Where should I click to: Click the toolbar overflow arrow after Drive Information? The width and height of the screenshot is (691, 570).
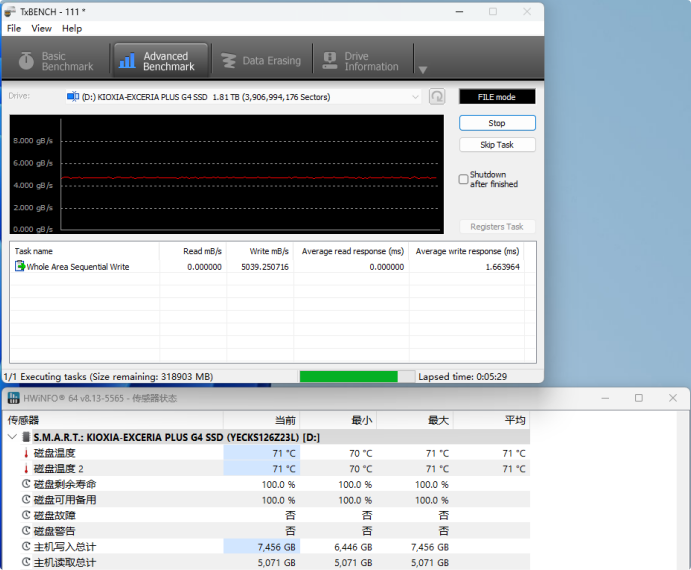(422, 70)
